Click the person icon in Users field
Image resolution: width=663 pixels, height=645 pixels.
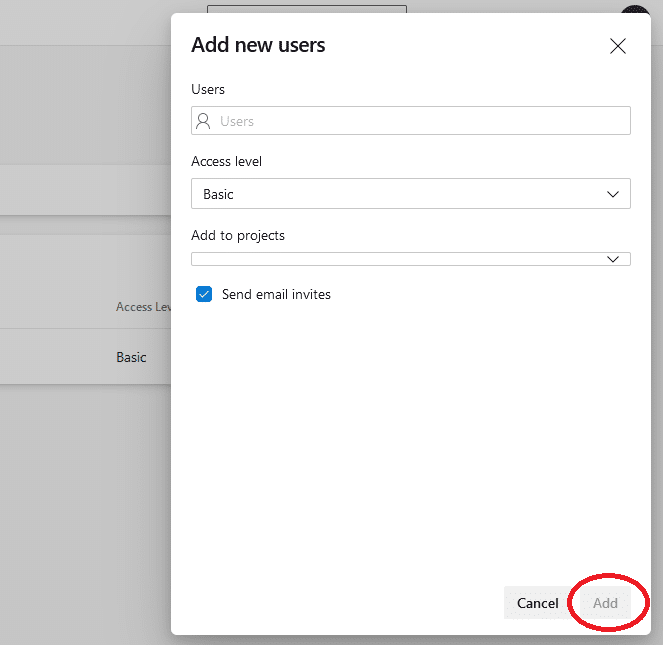[x=203, y=121]
